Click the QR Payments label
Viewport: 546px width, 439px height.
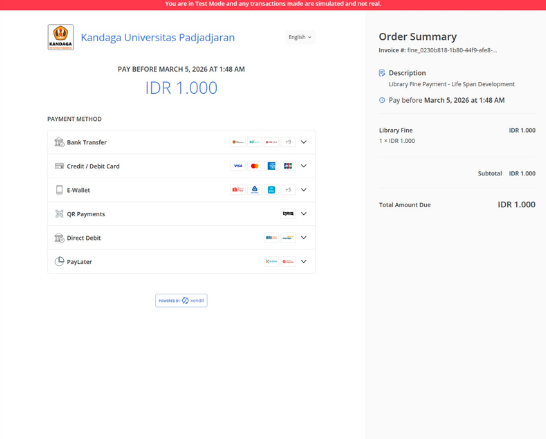pyautogui.click(x=86, y=214)
